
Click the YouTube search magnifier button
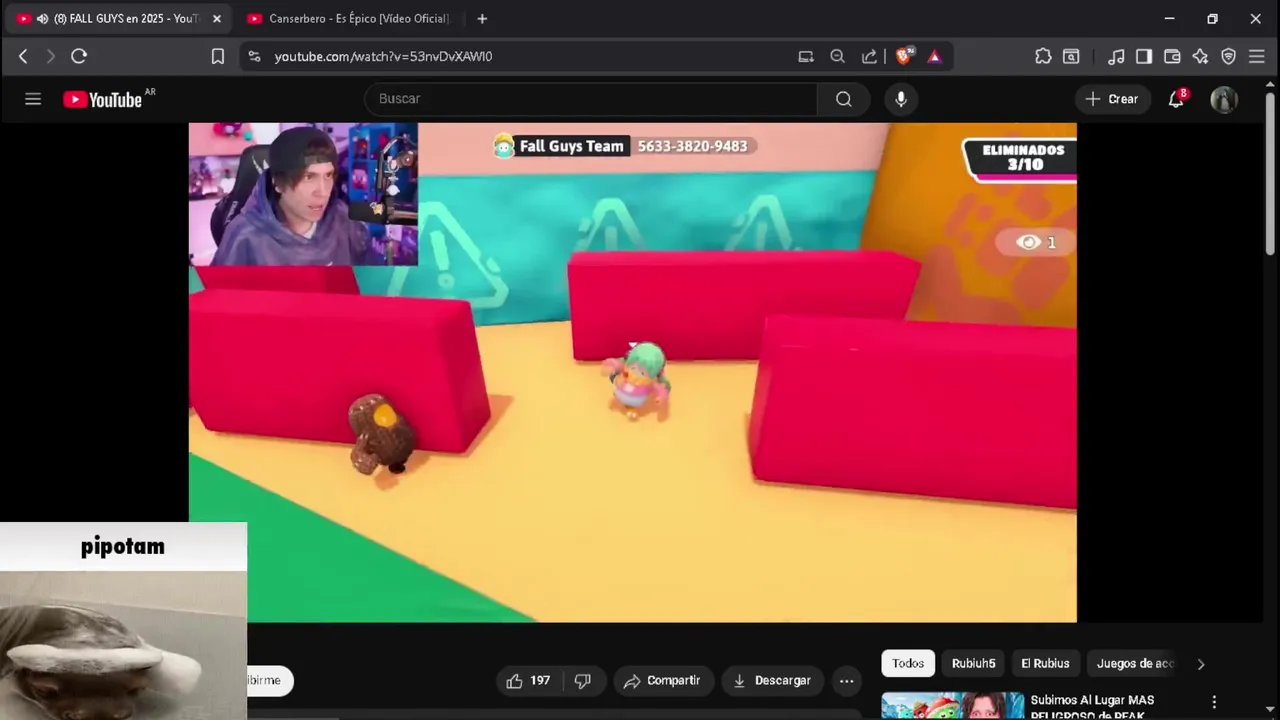[x=844, y=99]
